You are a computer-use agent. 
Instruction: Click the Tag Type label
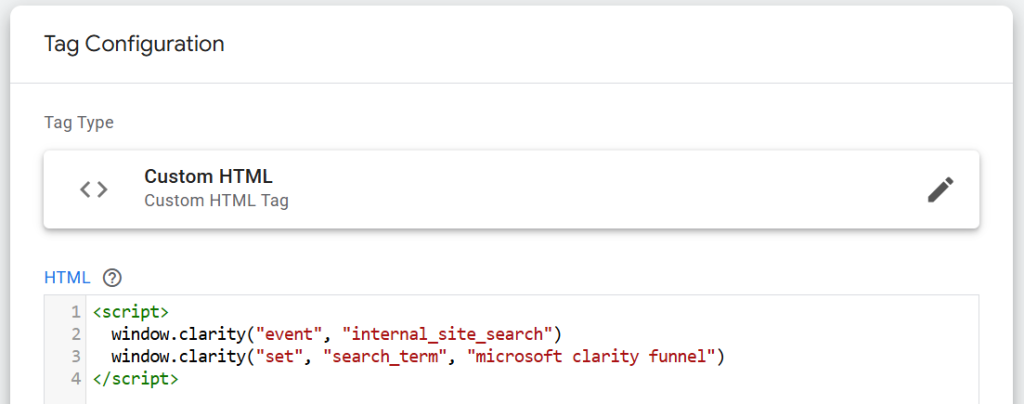tap(79, 123)
